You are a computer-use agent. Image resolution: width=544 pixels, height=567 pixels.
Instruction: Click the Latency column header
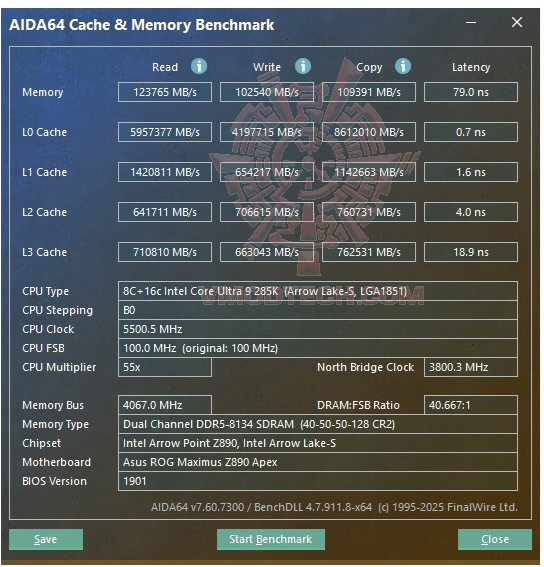point(471,67)
